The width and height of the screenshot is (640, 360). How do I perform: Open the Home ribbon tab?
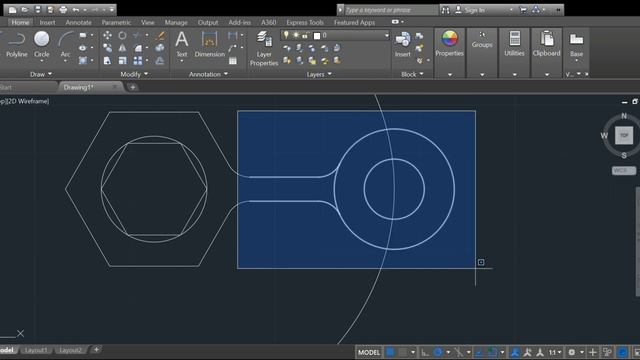[20, 22]
